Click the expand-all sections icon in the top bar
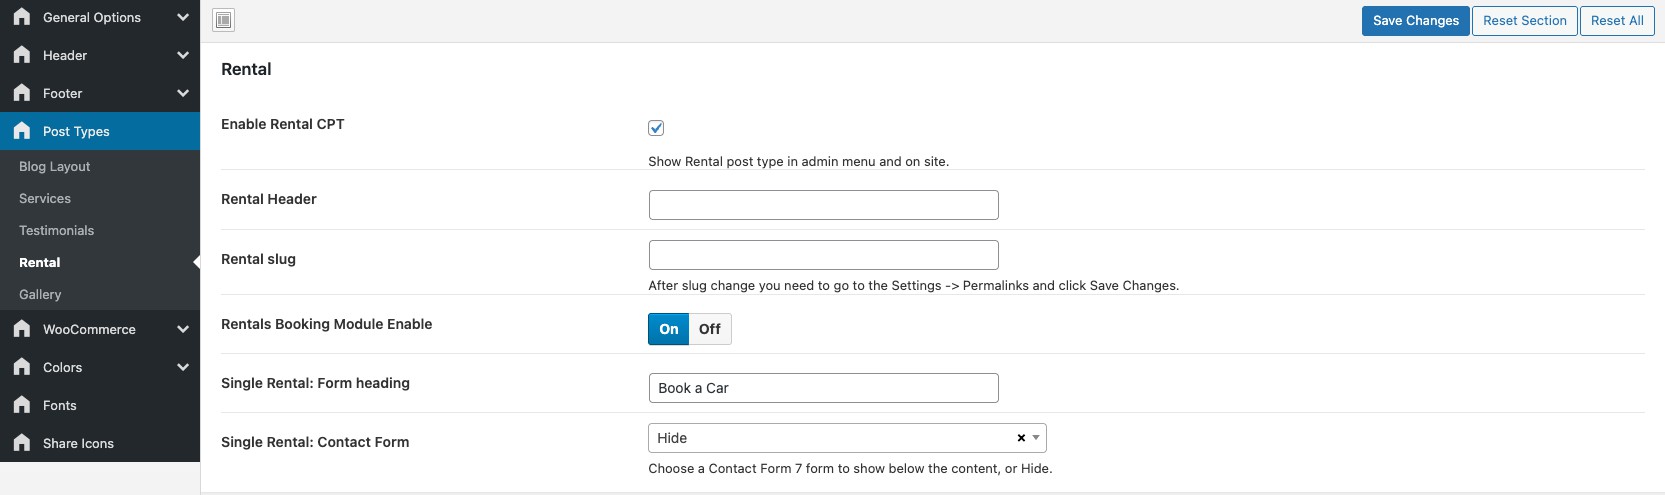1665x495 pixels. pyautogui.click(x=224, y=20)
